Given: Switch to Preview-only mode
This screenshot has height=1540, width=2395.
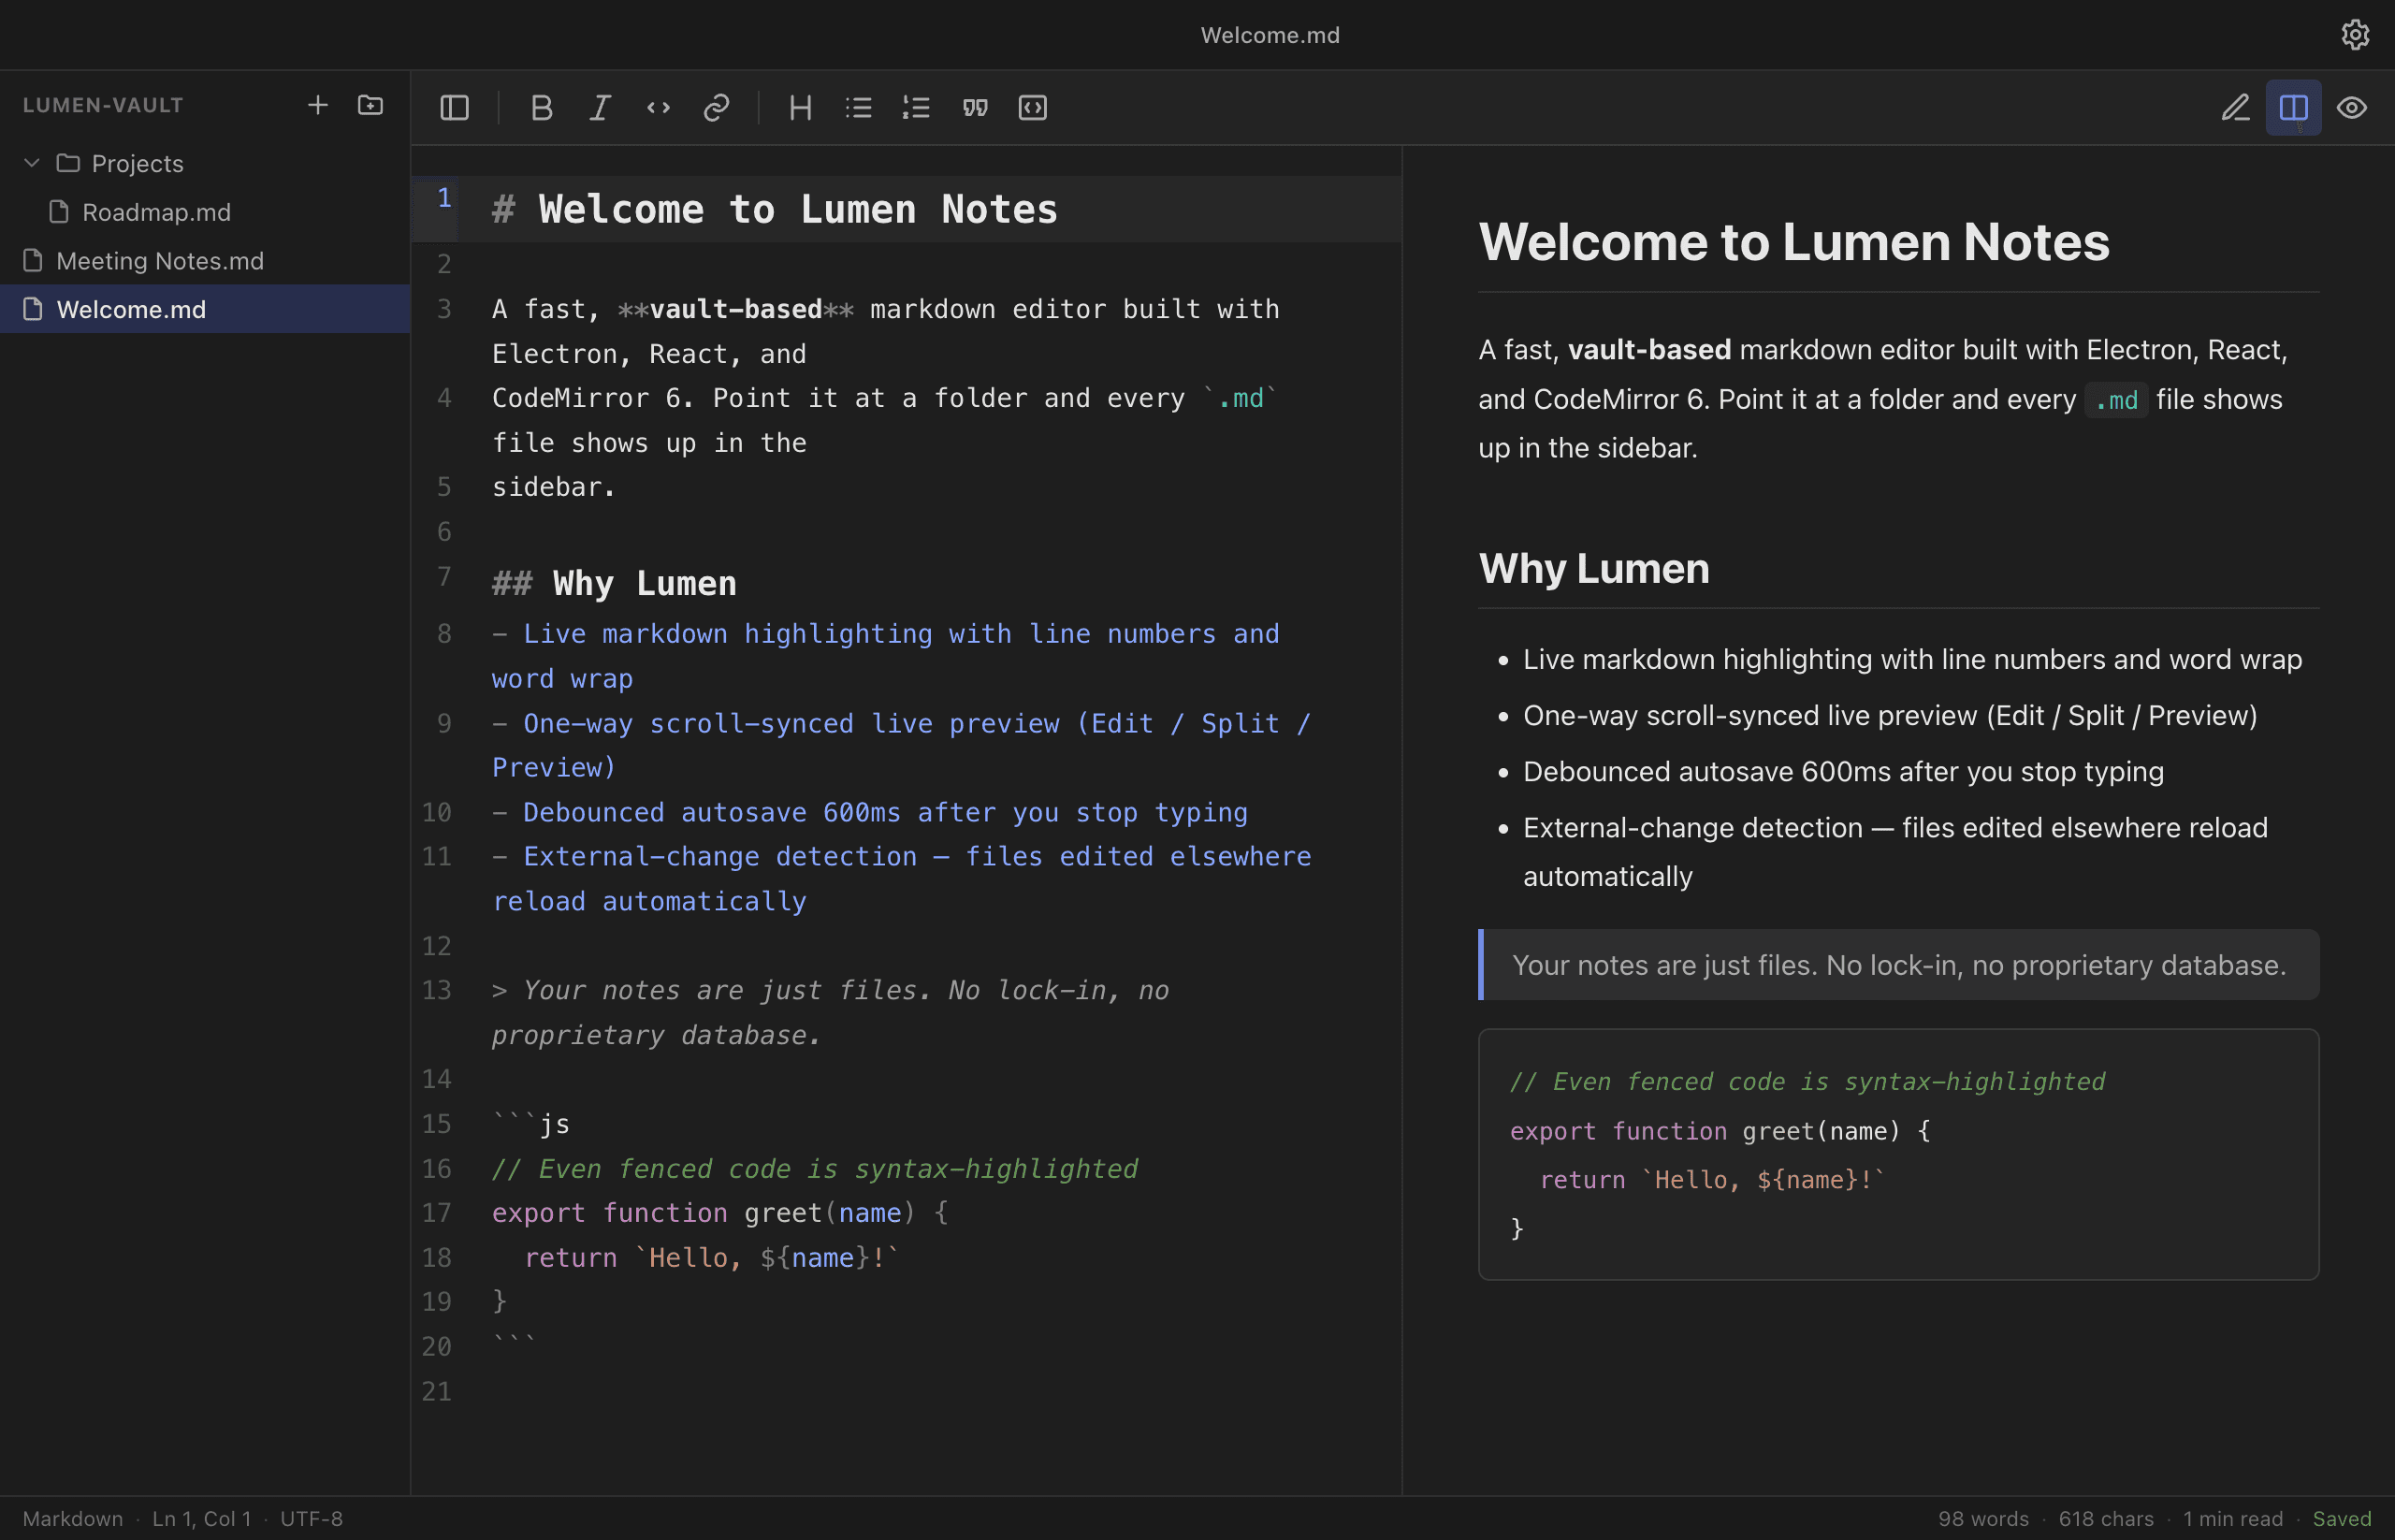Looking at the screenshot, I should tap(2351, 108).
